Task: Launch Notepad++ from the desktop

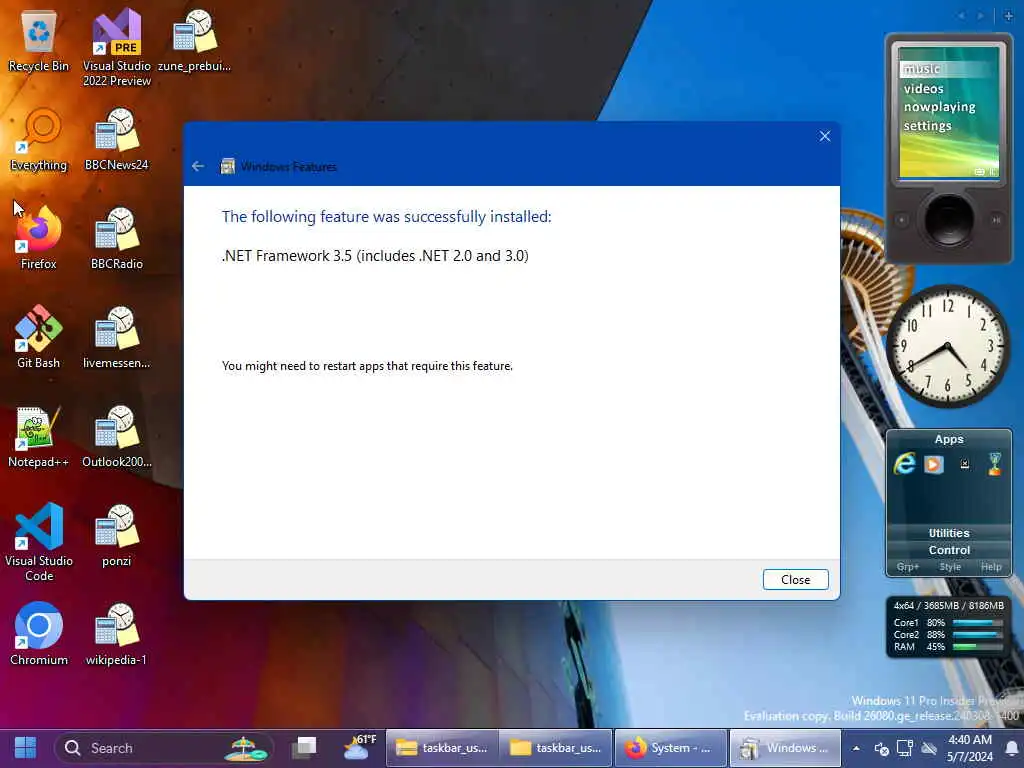Action: pos(39,437)
